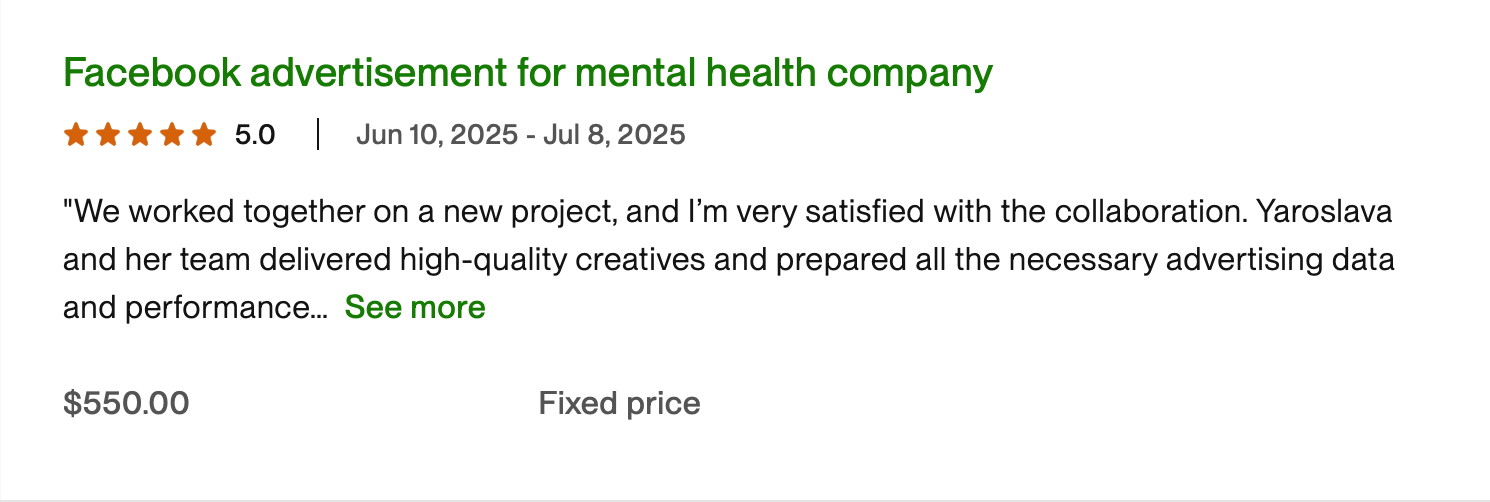The width and height of the screenshot is (1490, 502).
Task: Expand the review with See more
Action: click(415, 308)
